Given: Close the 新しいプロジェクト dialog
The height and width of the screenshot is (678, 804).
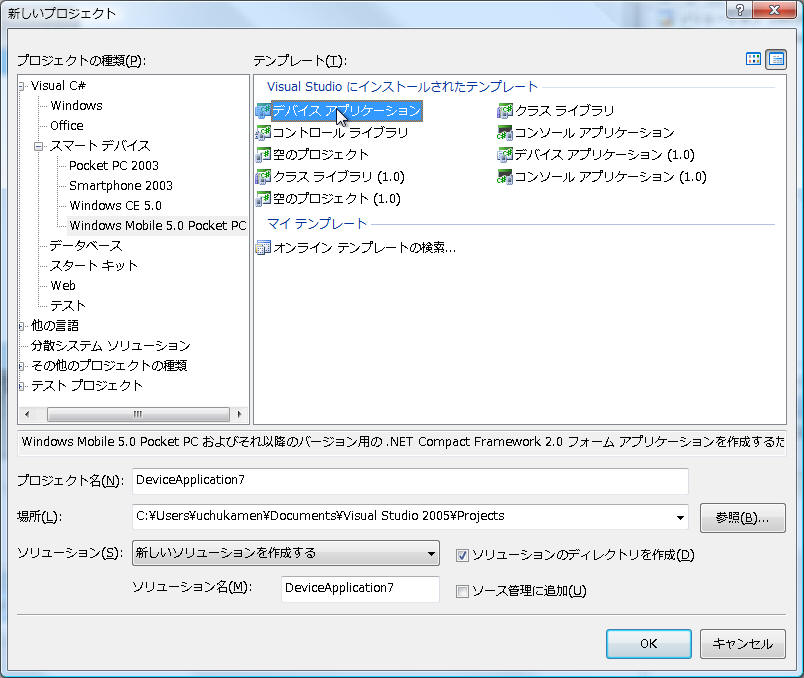Looking at the screenshot, I should coord(775,10).
